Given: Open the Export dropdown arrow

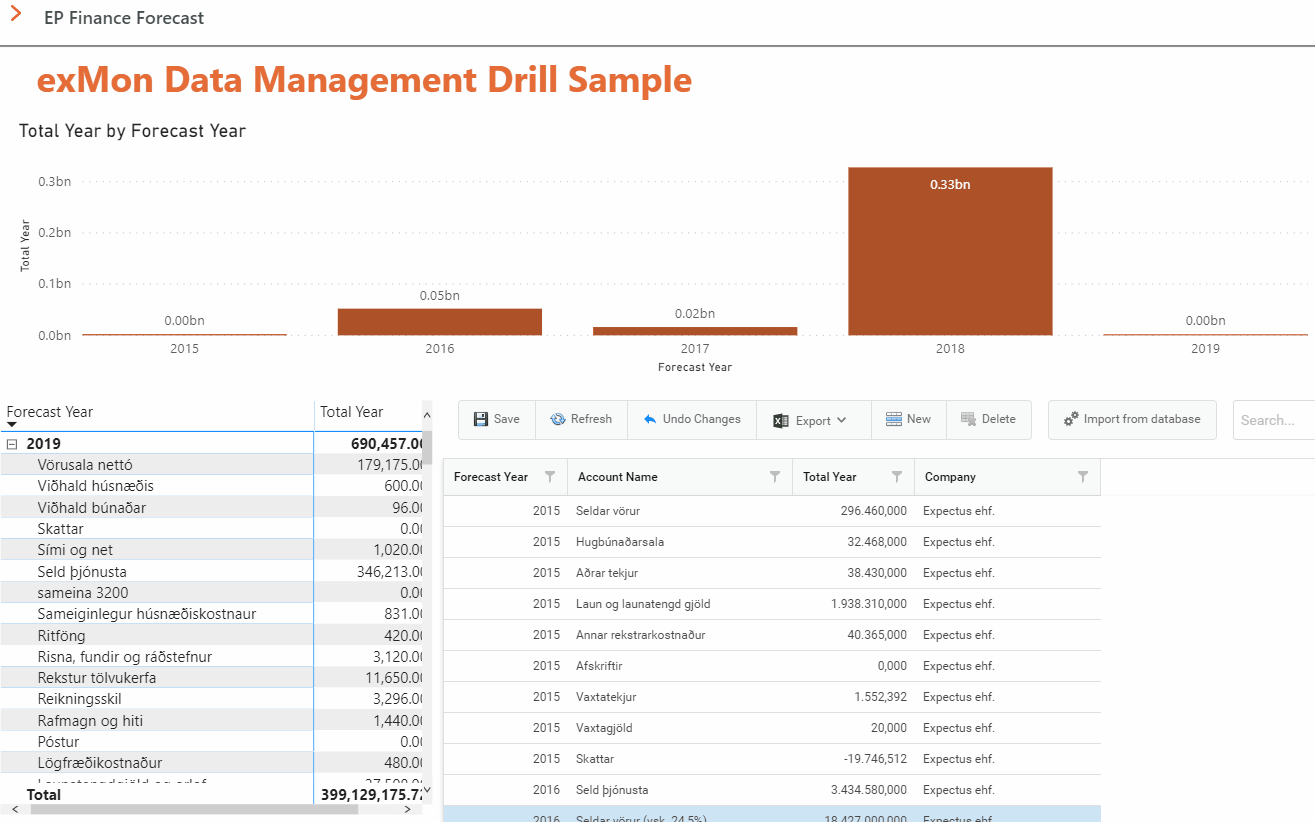Looking at the screenshot, I should (842, 421).
